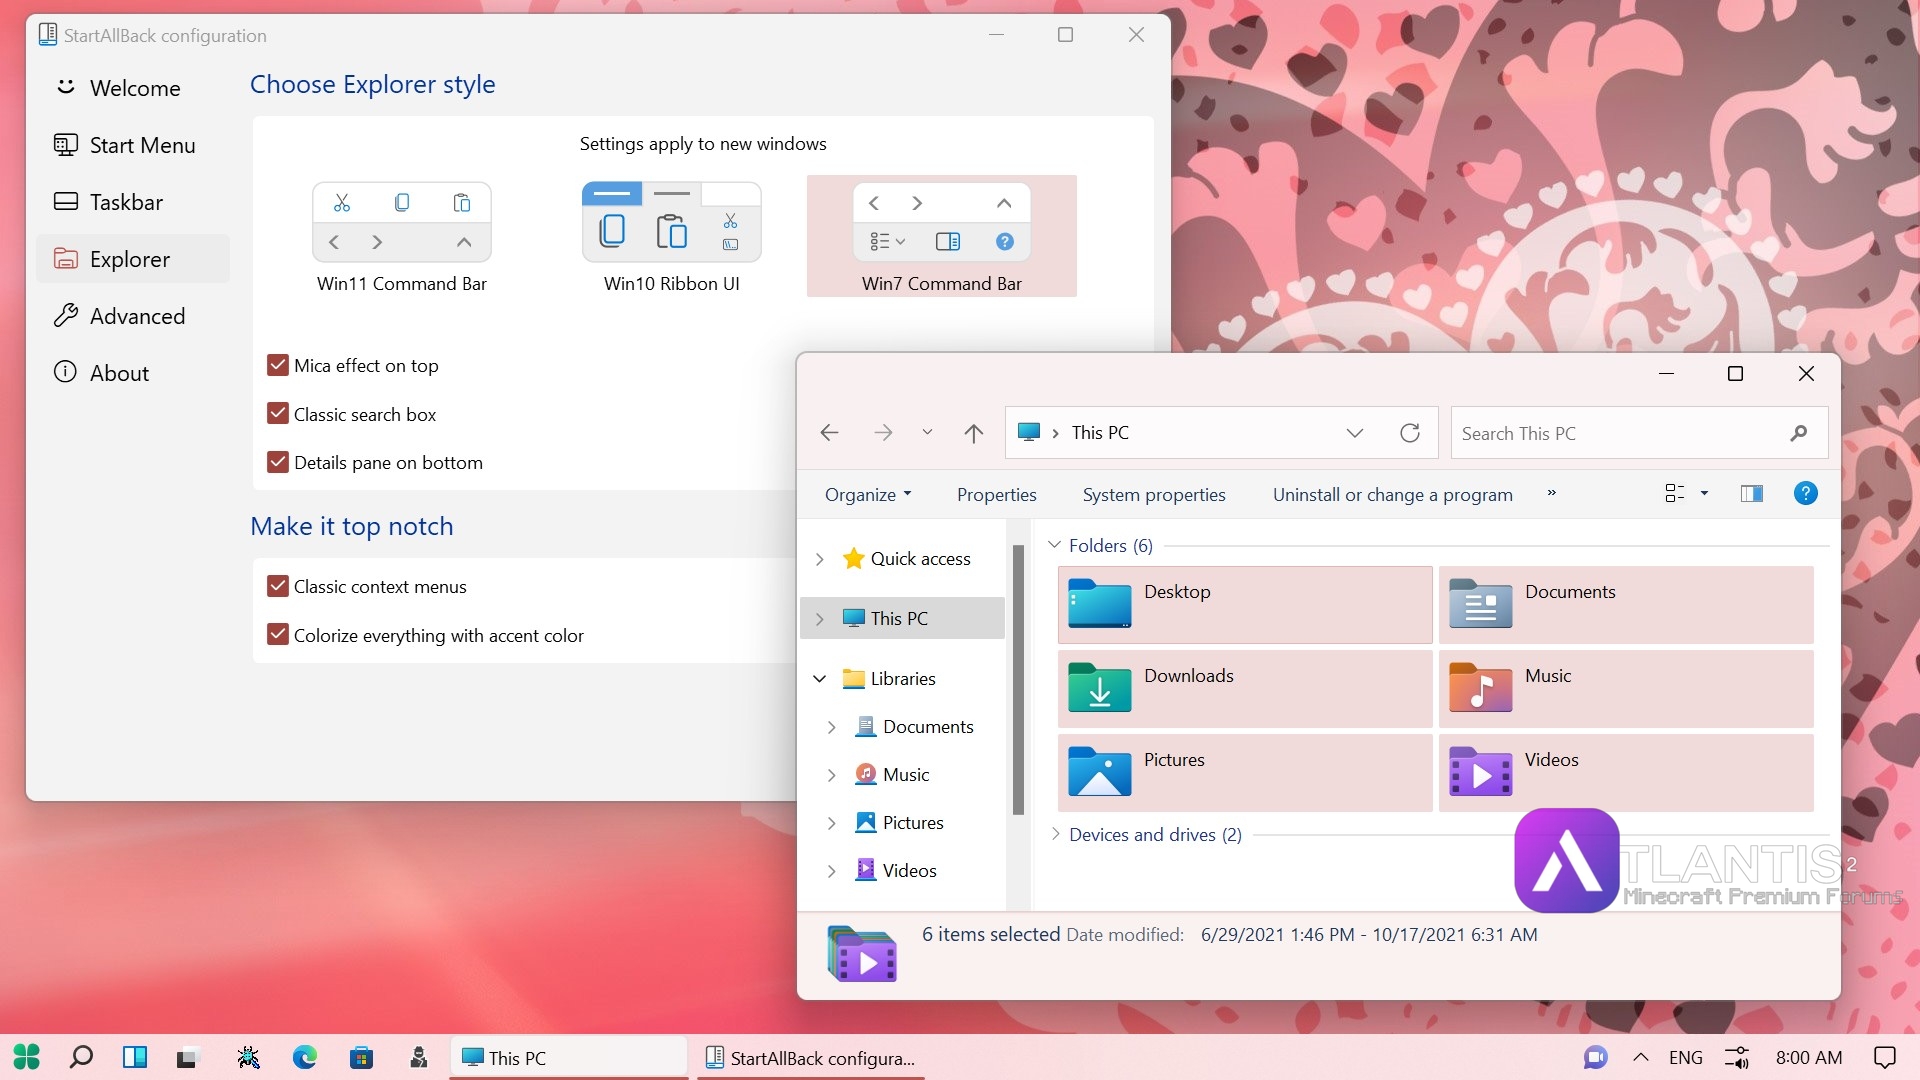Open the Windows Start button
This screenshot has height=1080, width=1920.
point(27,1057)
